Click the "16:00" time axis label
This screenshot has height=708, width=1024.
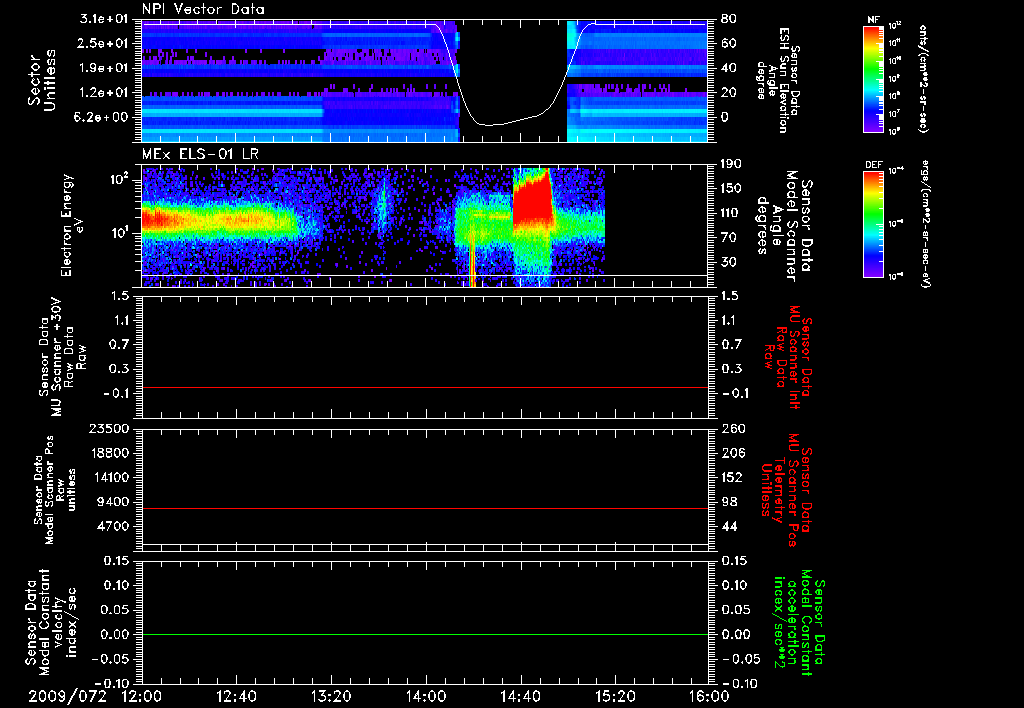coord(709,696)
